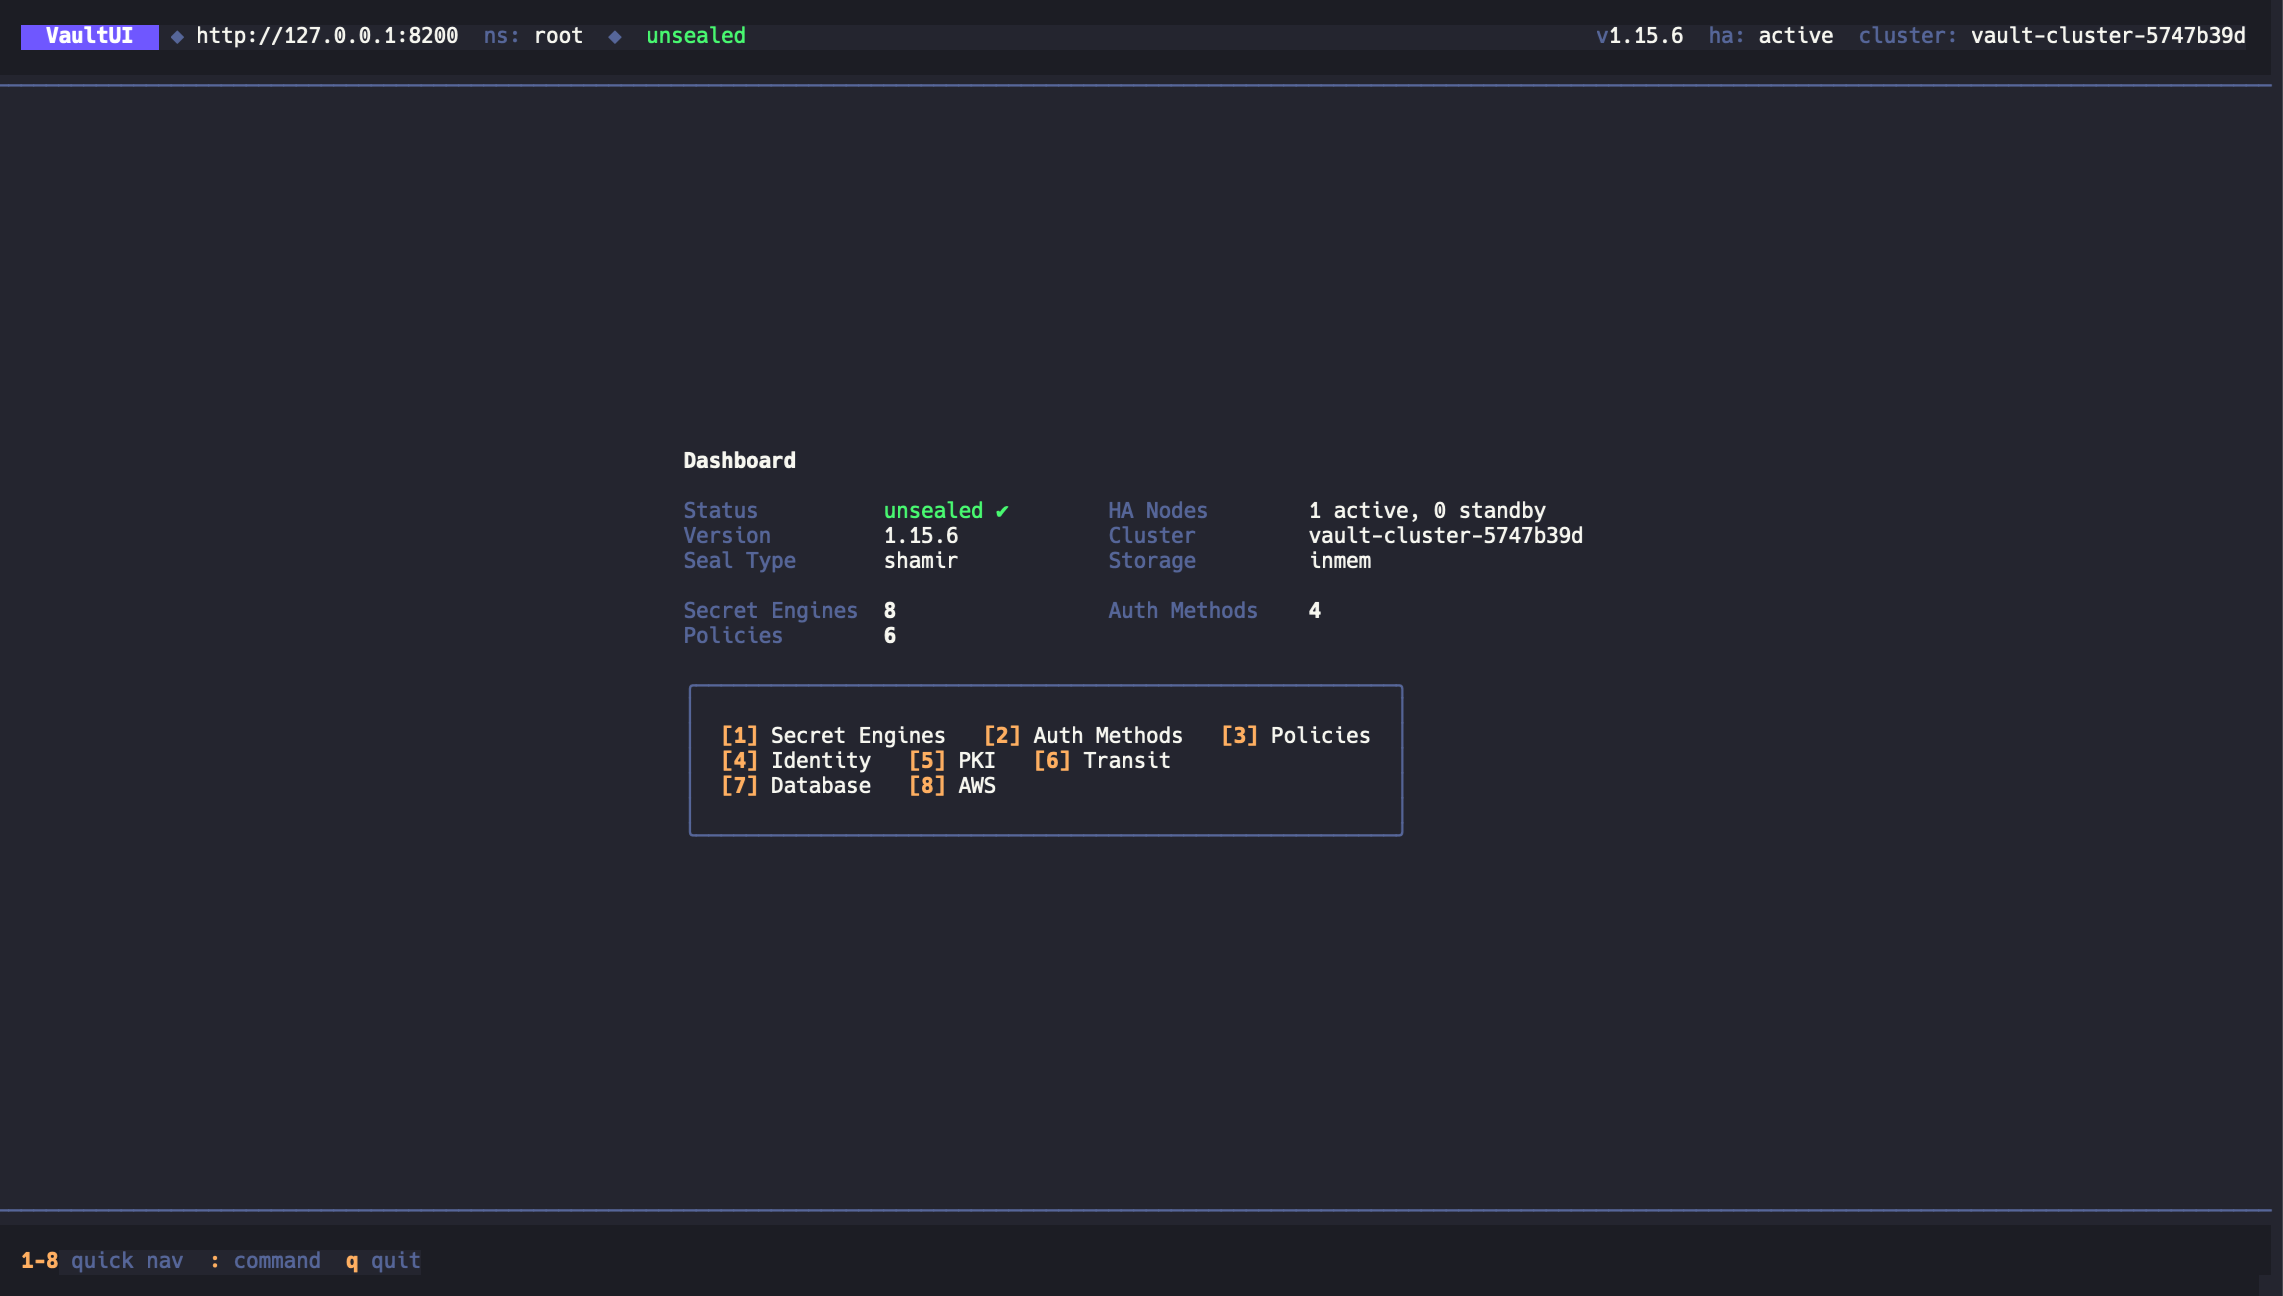Click the Seal Type value shamir

(x=921, y=561)
